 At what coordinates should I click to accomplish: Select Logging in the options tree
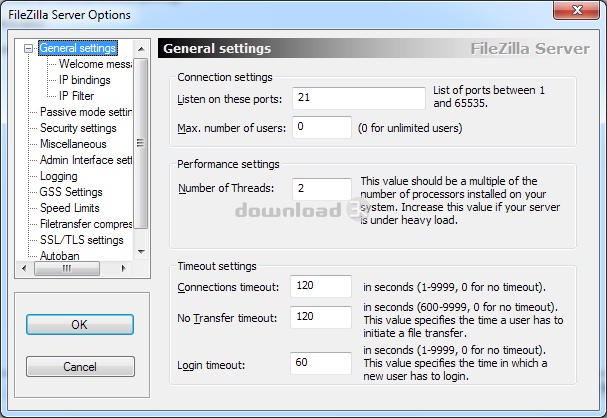(58, 176)
